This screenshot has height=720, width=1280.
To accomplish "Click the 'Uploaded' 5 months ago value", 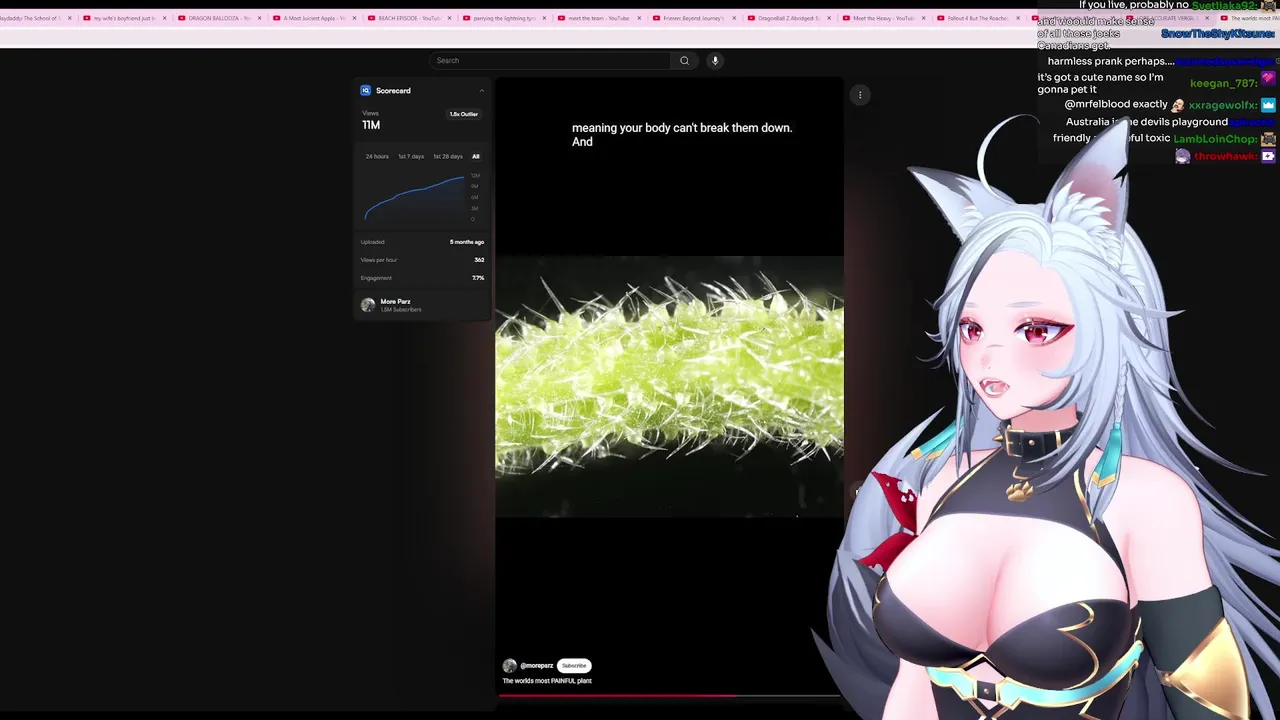I will (467, 242).
